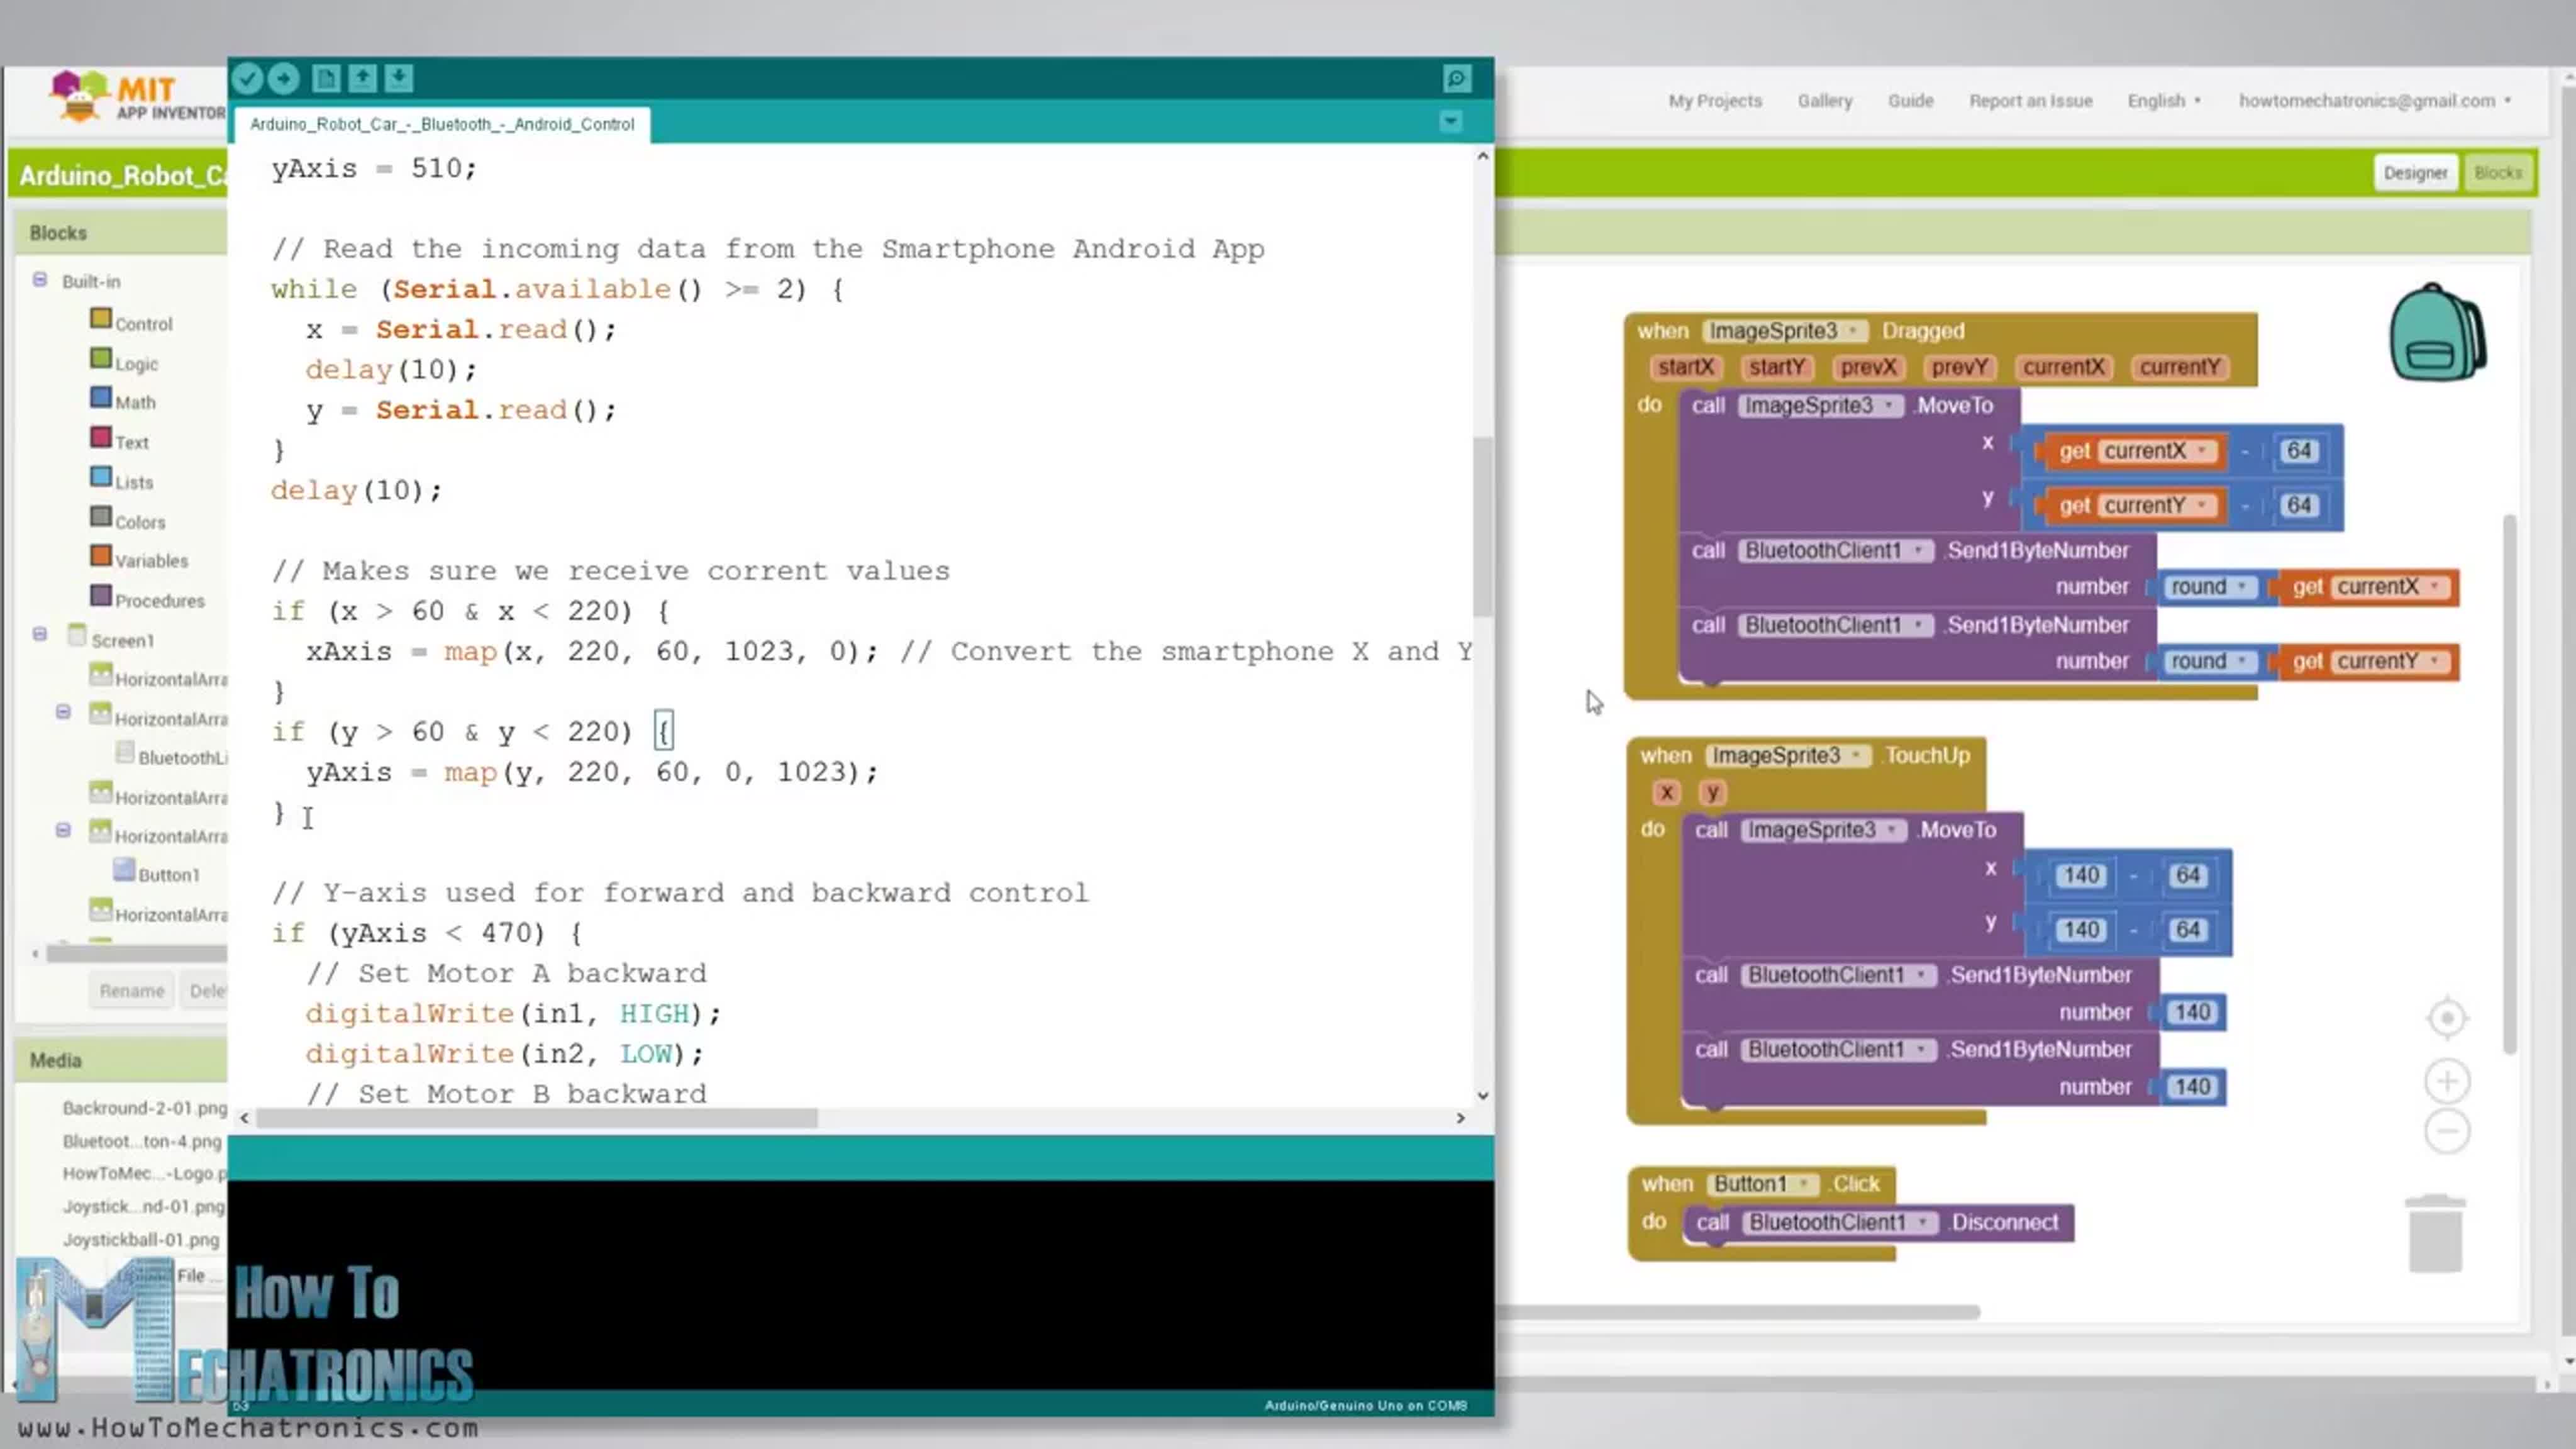Click the Arduino Upload arrow icon
The height and width of the screenshot is (1449, 2576).
click(x=284, y=78)
